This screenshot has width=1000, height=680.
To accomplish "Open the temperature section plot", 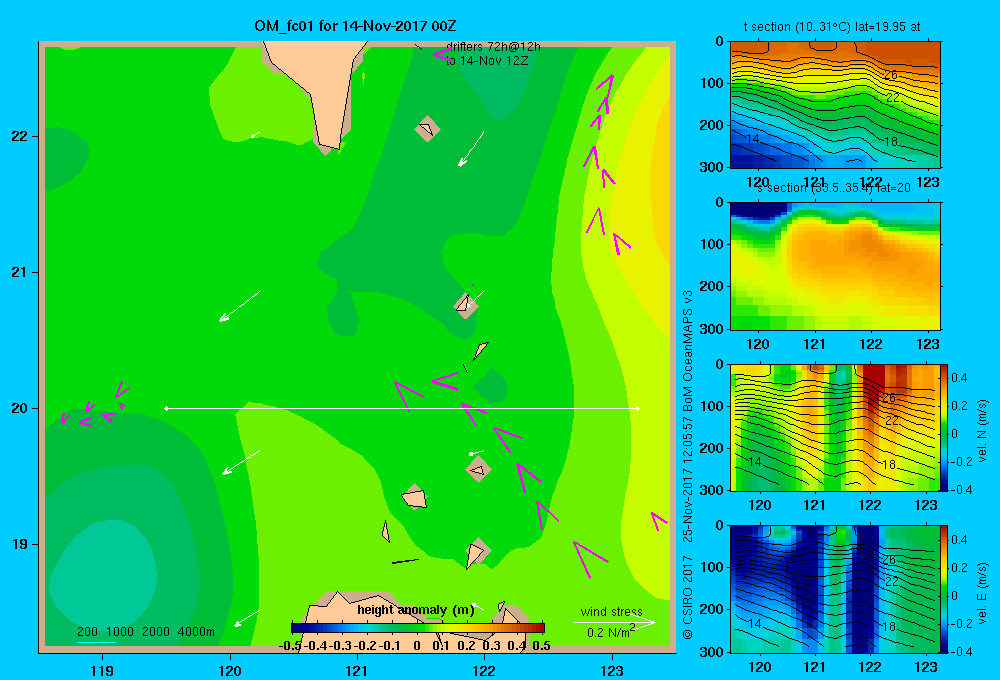I will click(835, 105).
